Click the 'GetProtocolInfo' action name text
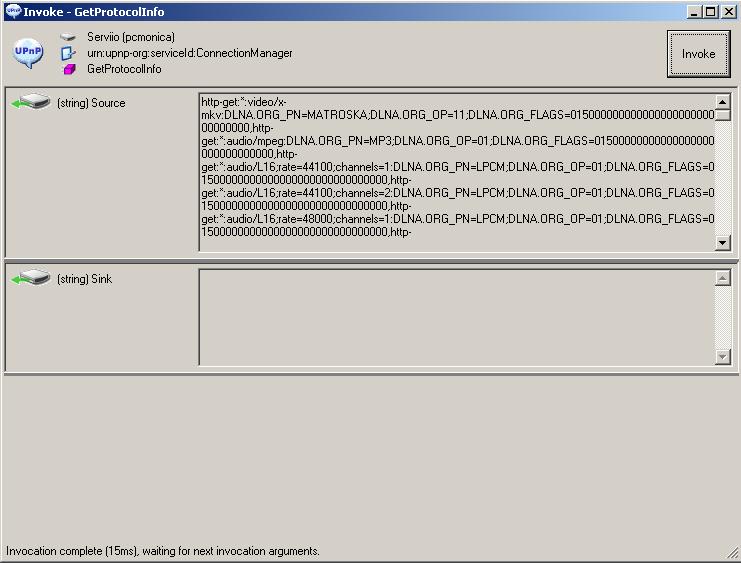 pyautogui.click(x=124, y=69)
